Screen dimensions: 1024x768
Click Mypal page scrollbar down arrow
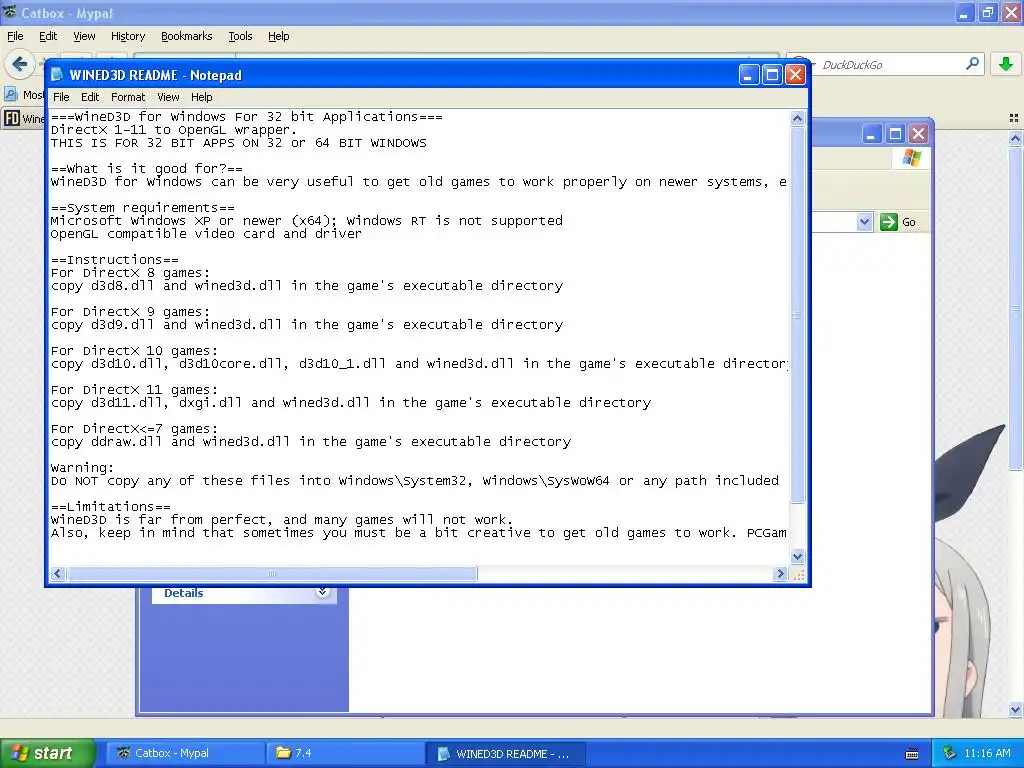(1016, 709)
